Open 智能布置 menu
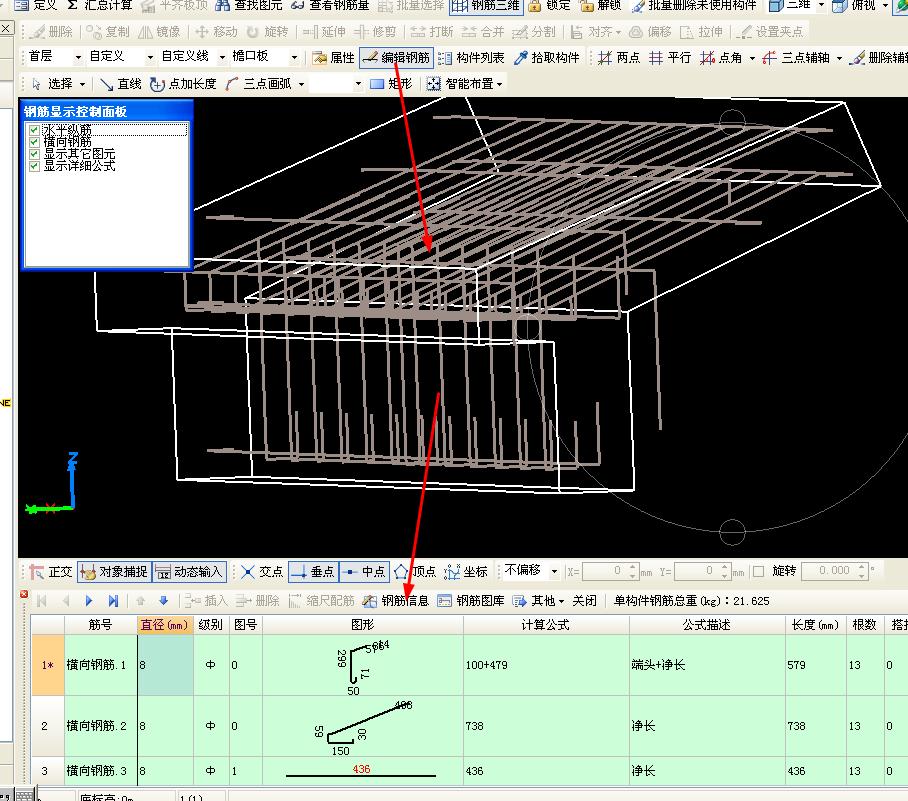This screenshot has width=908, height=801. [464, 84]
